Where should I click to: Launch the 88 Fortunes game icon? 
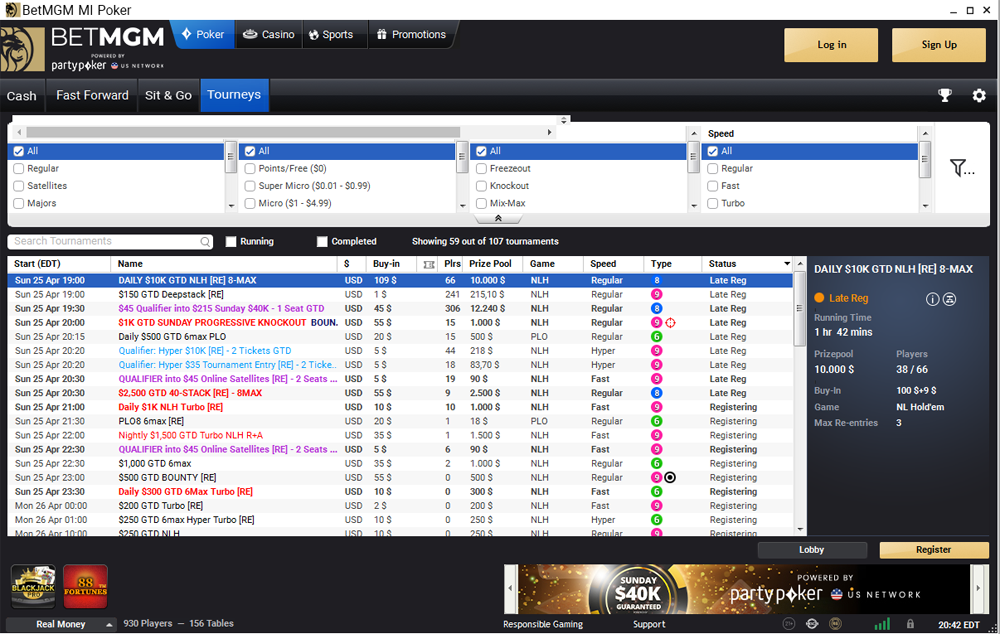pos(85,587)
